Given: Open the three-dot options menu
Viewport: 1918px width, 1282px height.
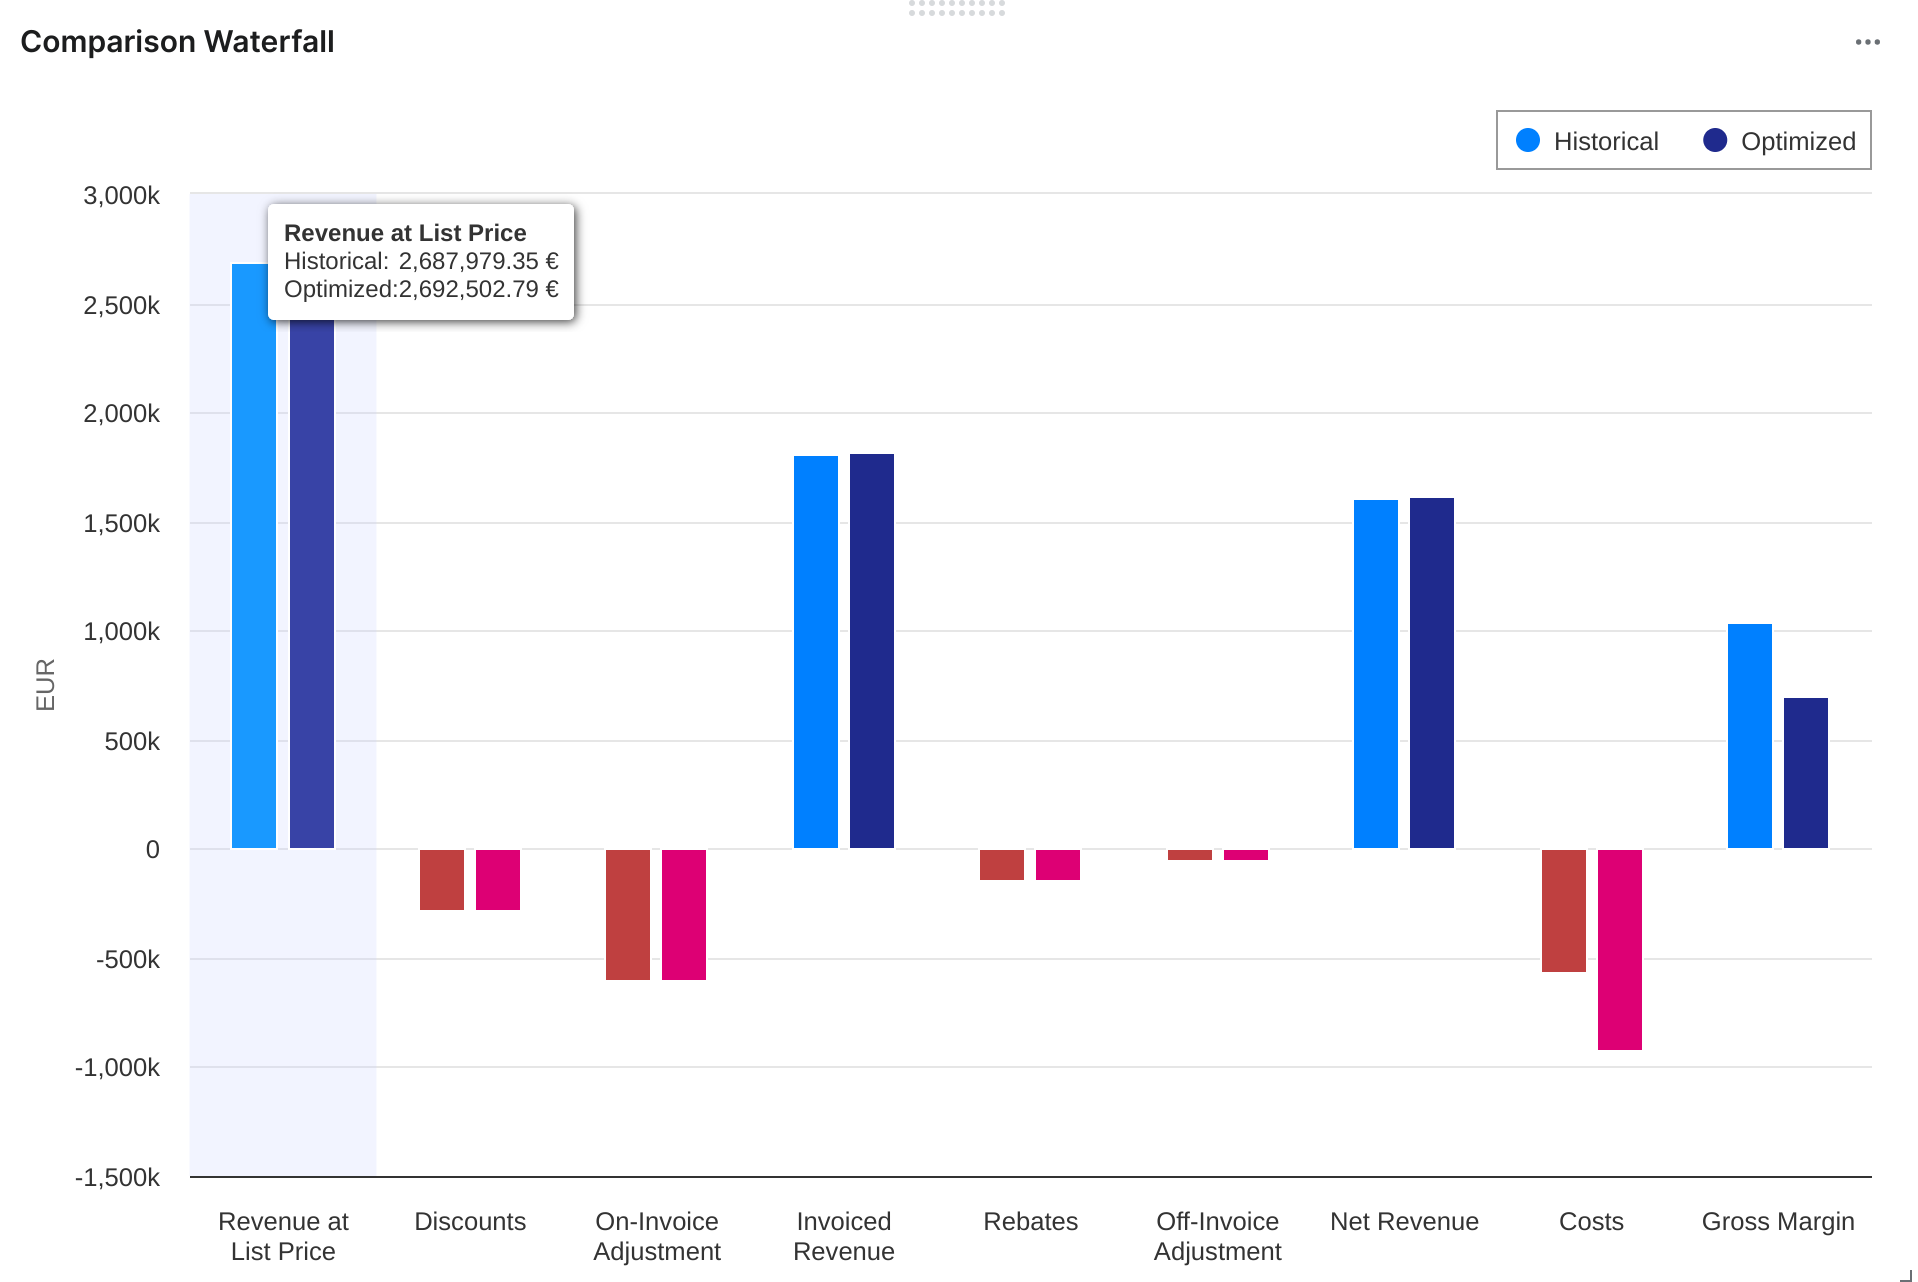Looking at the screenshot, I should point(1867,42).
